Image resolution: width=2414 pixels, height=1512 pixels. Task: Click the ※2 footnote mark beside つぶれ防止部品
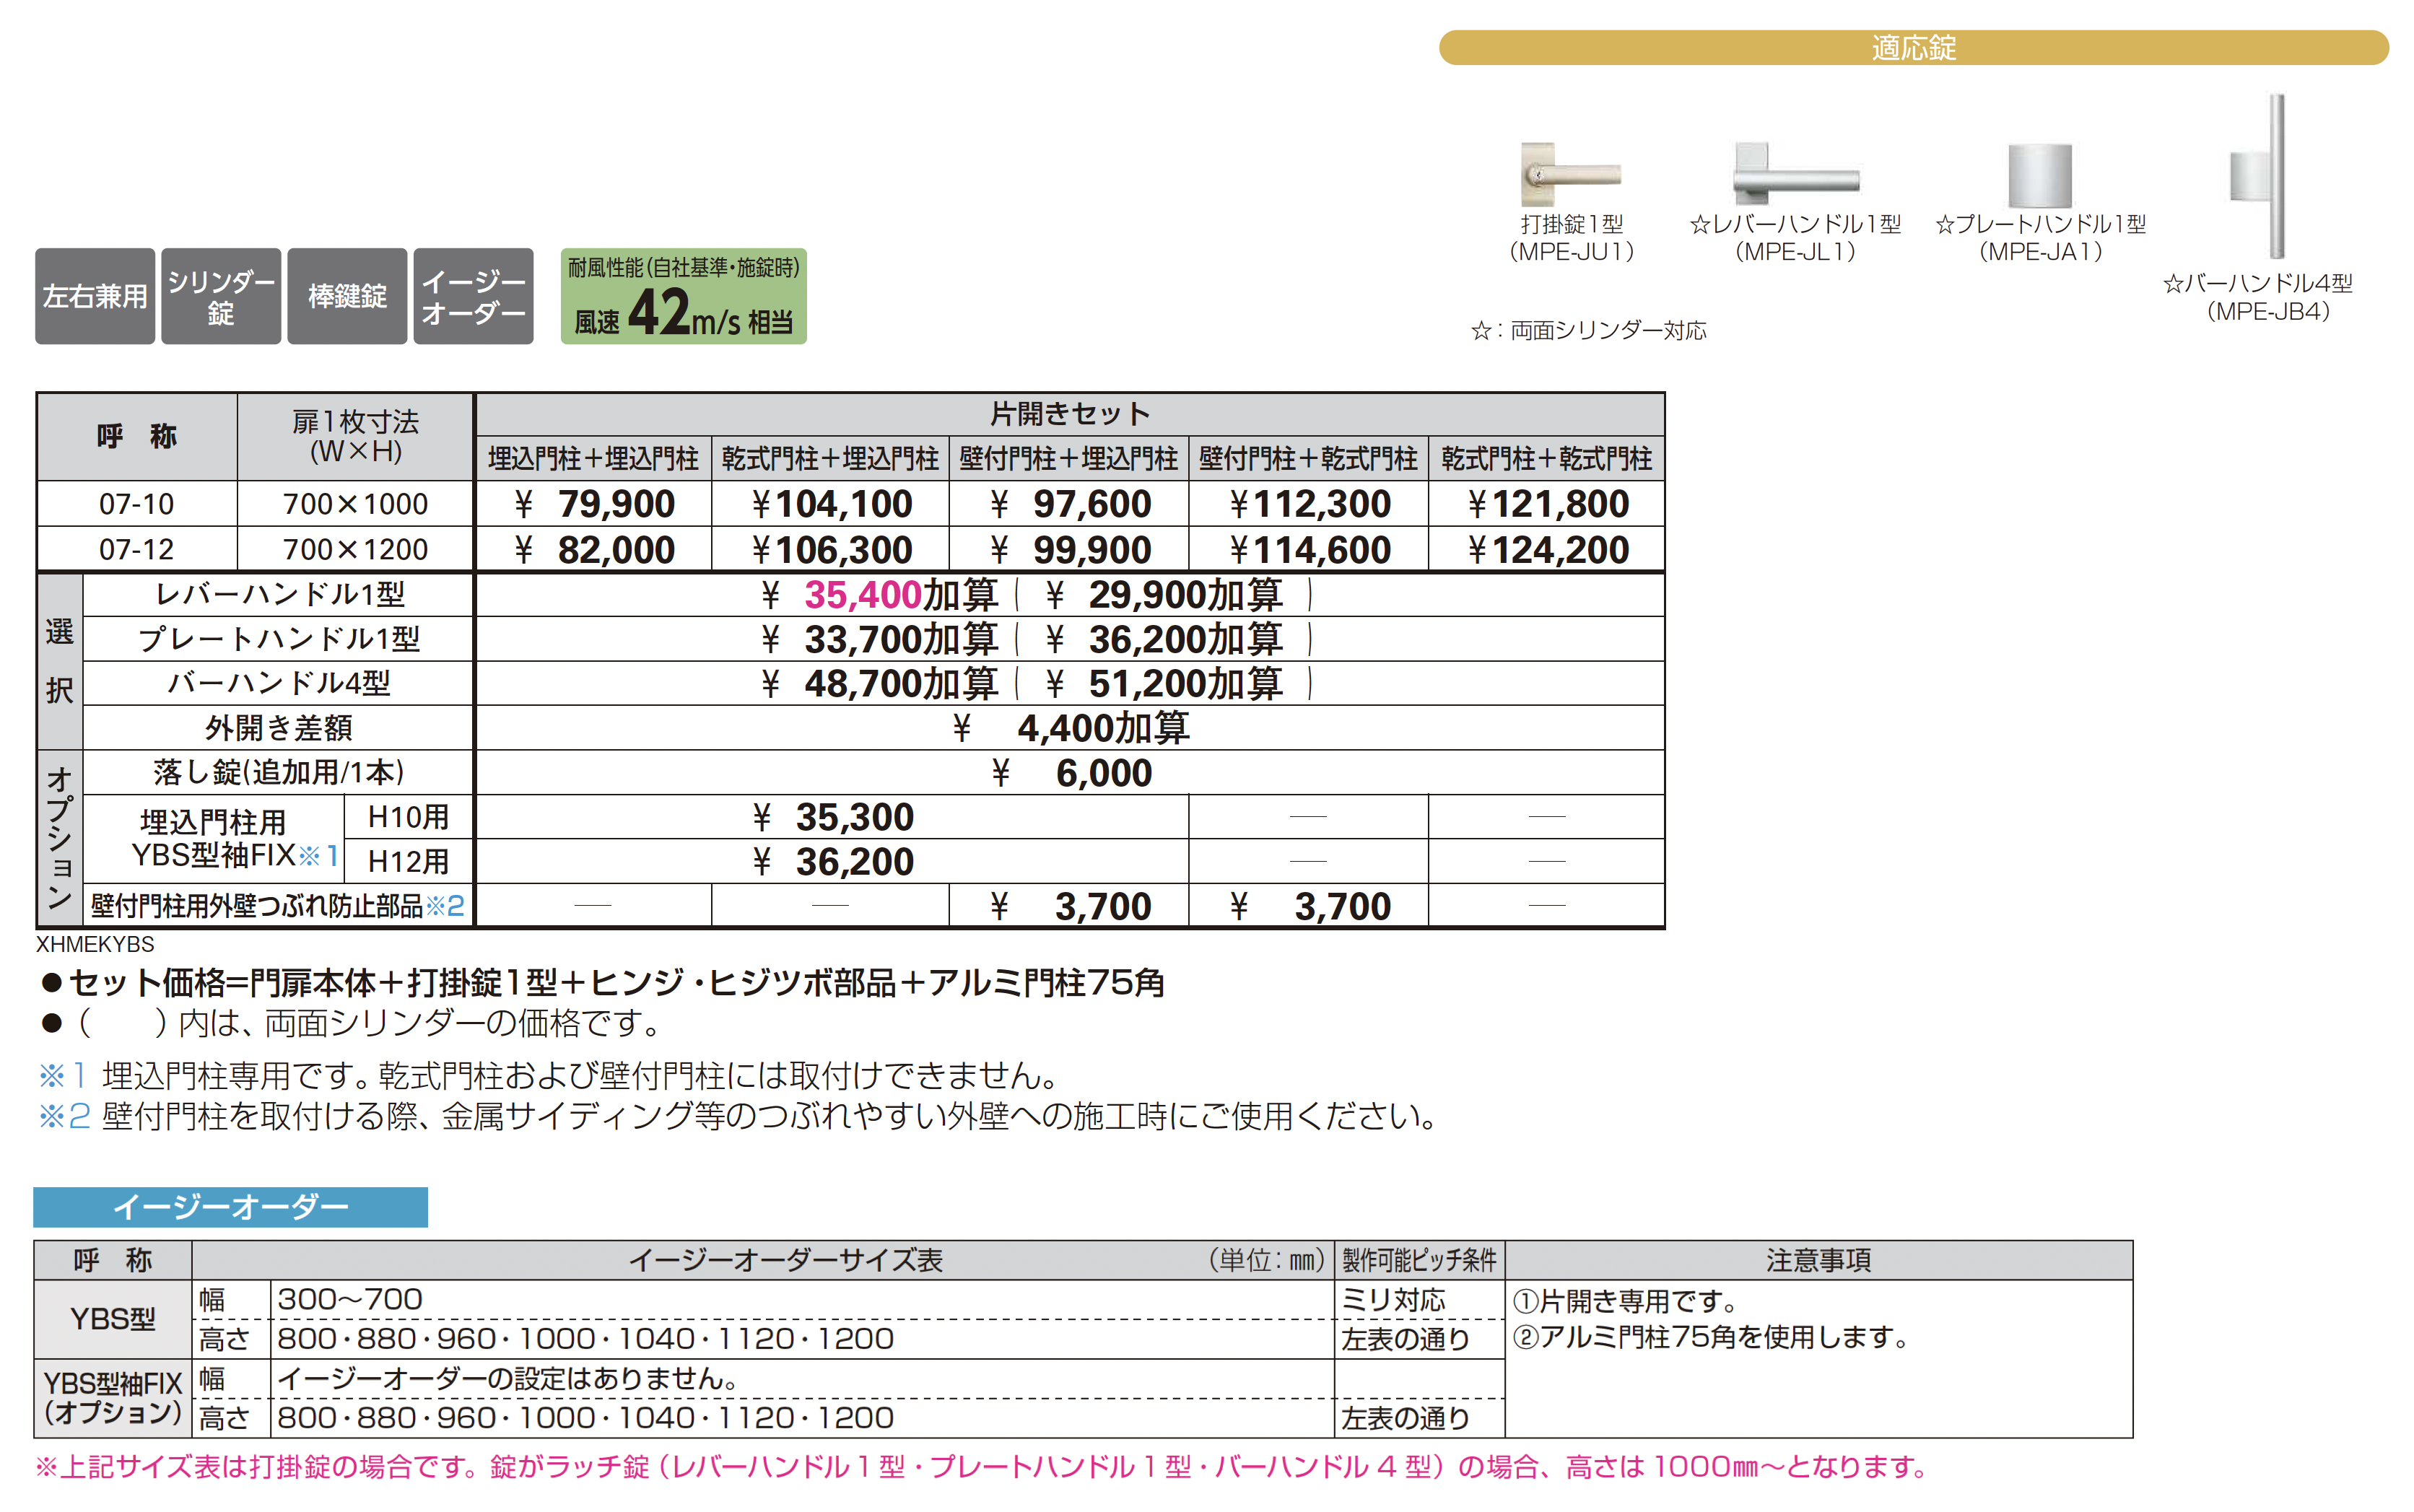click(x=445, y=906)
